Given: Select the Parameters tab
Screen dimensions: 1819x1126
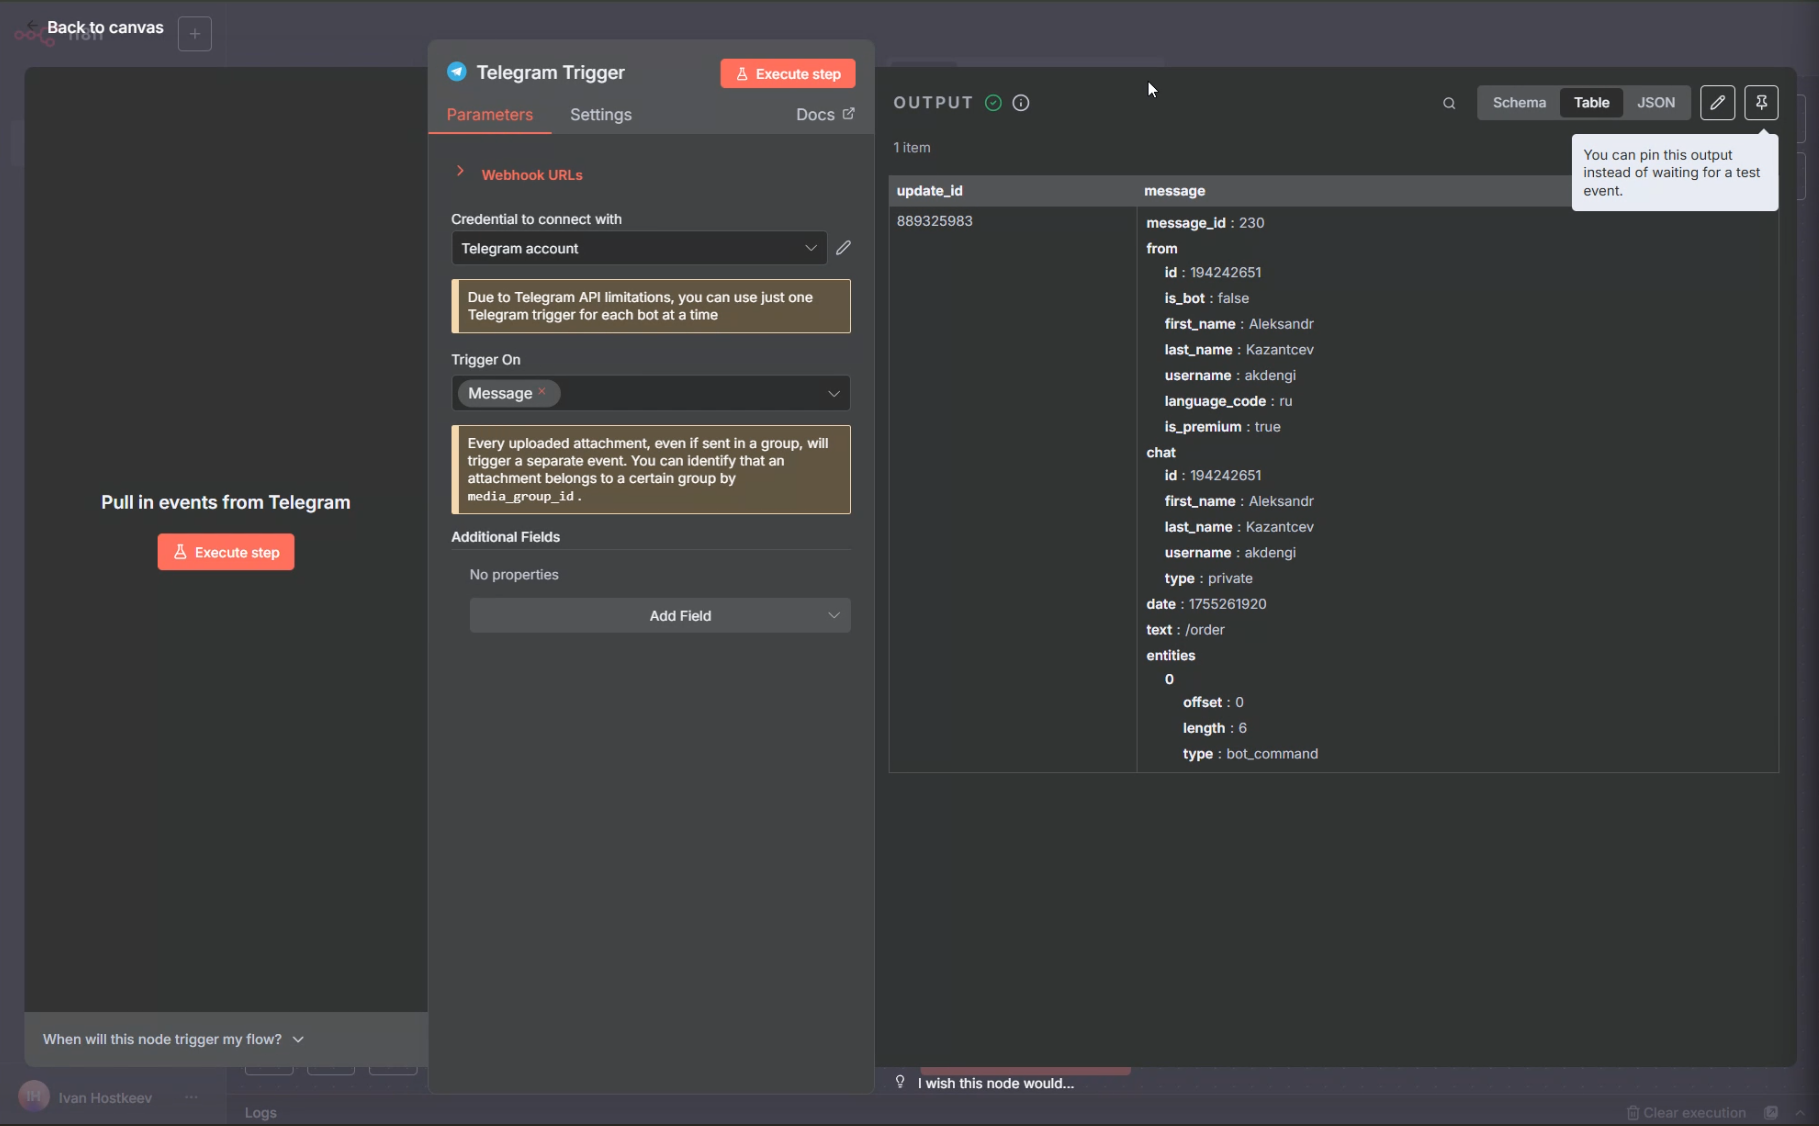Looking at the screenshot, I should 489,115.
